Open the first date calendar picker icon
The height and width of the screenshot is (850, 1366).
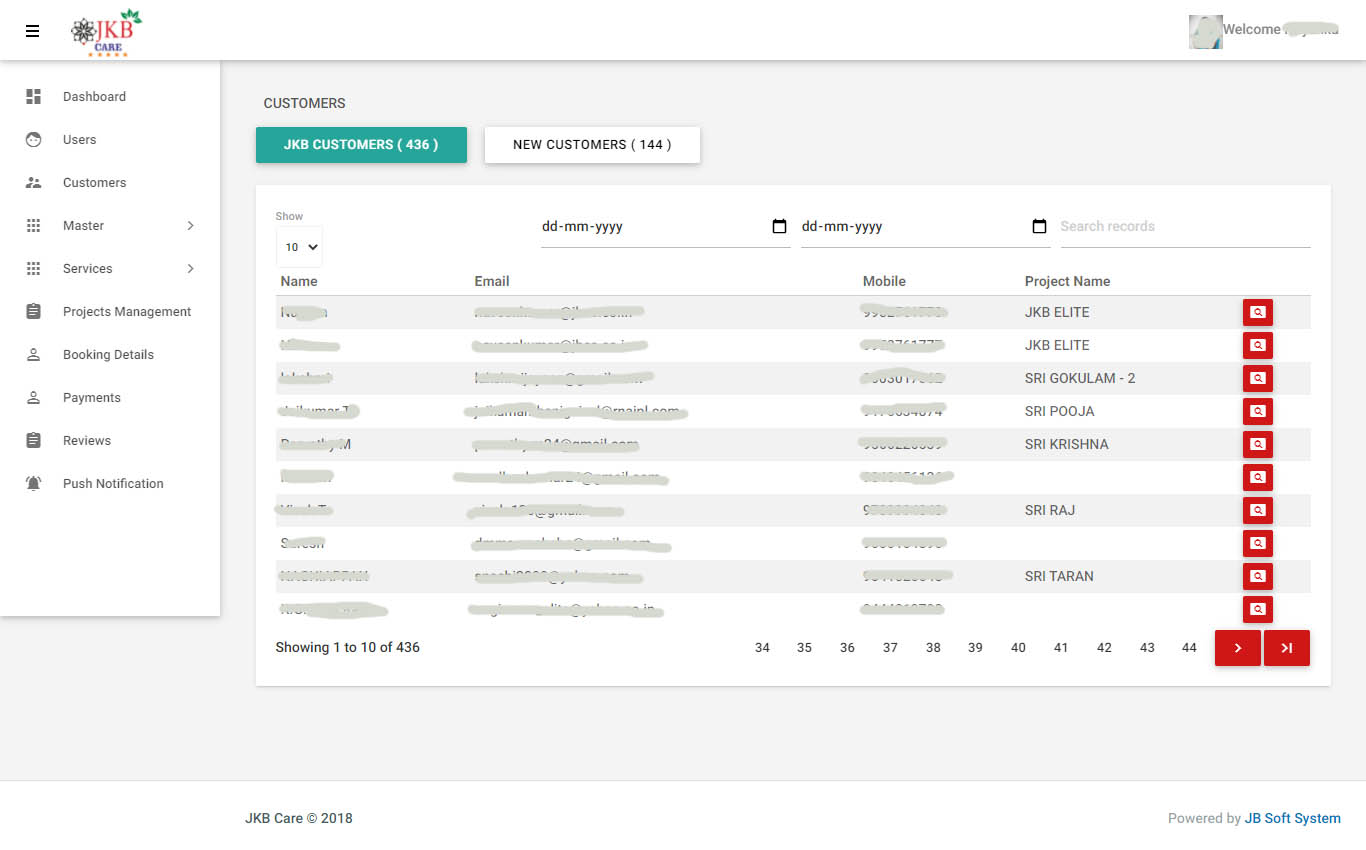click(780, 227)
